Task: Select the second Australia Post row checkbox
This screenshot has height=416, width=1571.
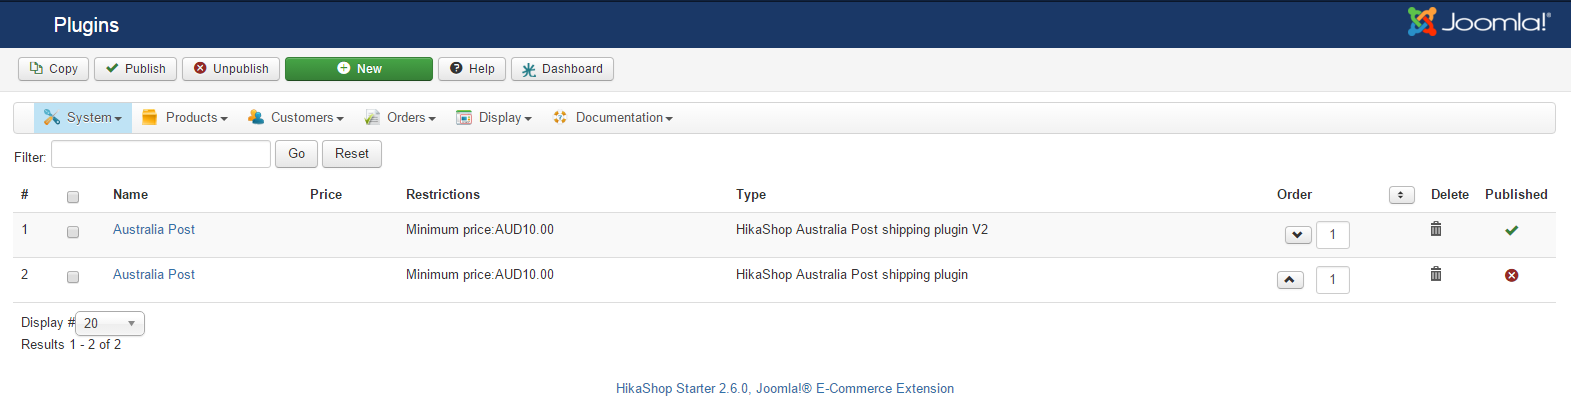Action: pyautogui.click(x=73, y=277)
